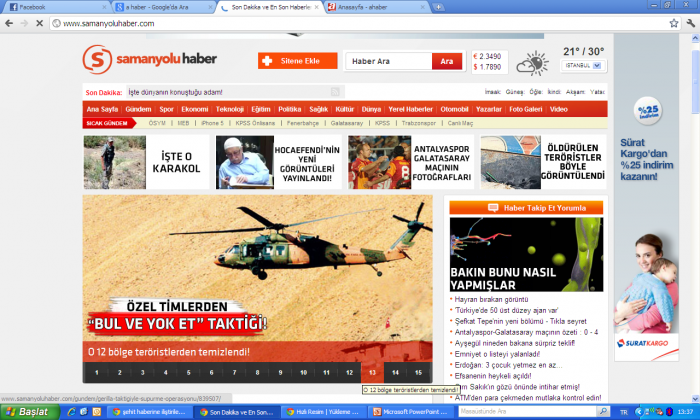Click the Fenerbahçe hot topic link
The width and height of the screenshot is (700, 420).
tap(303, 123)
